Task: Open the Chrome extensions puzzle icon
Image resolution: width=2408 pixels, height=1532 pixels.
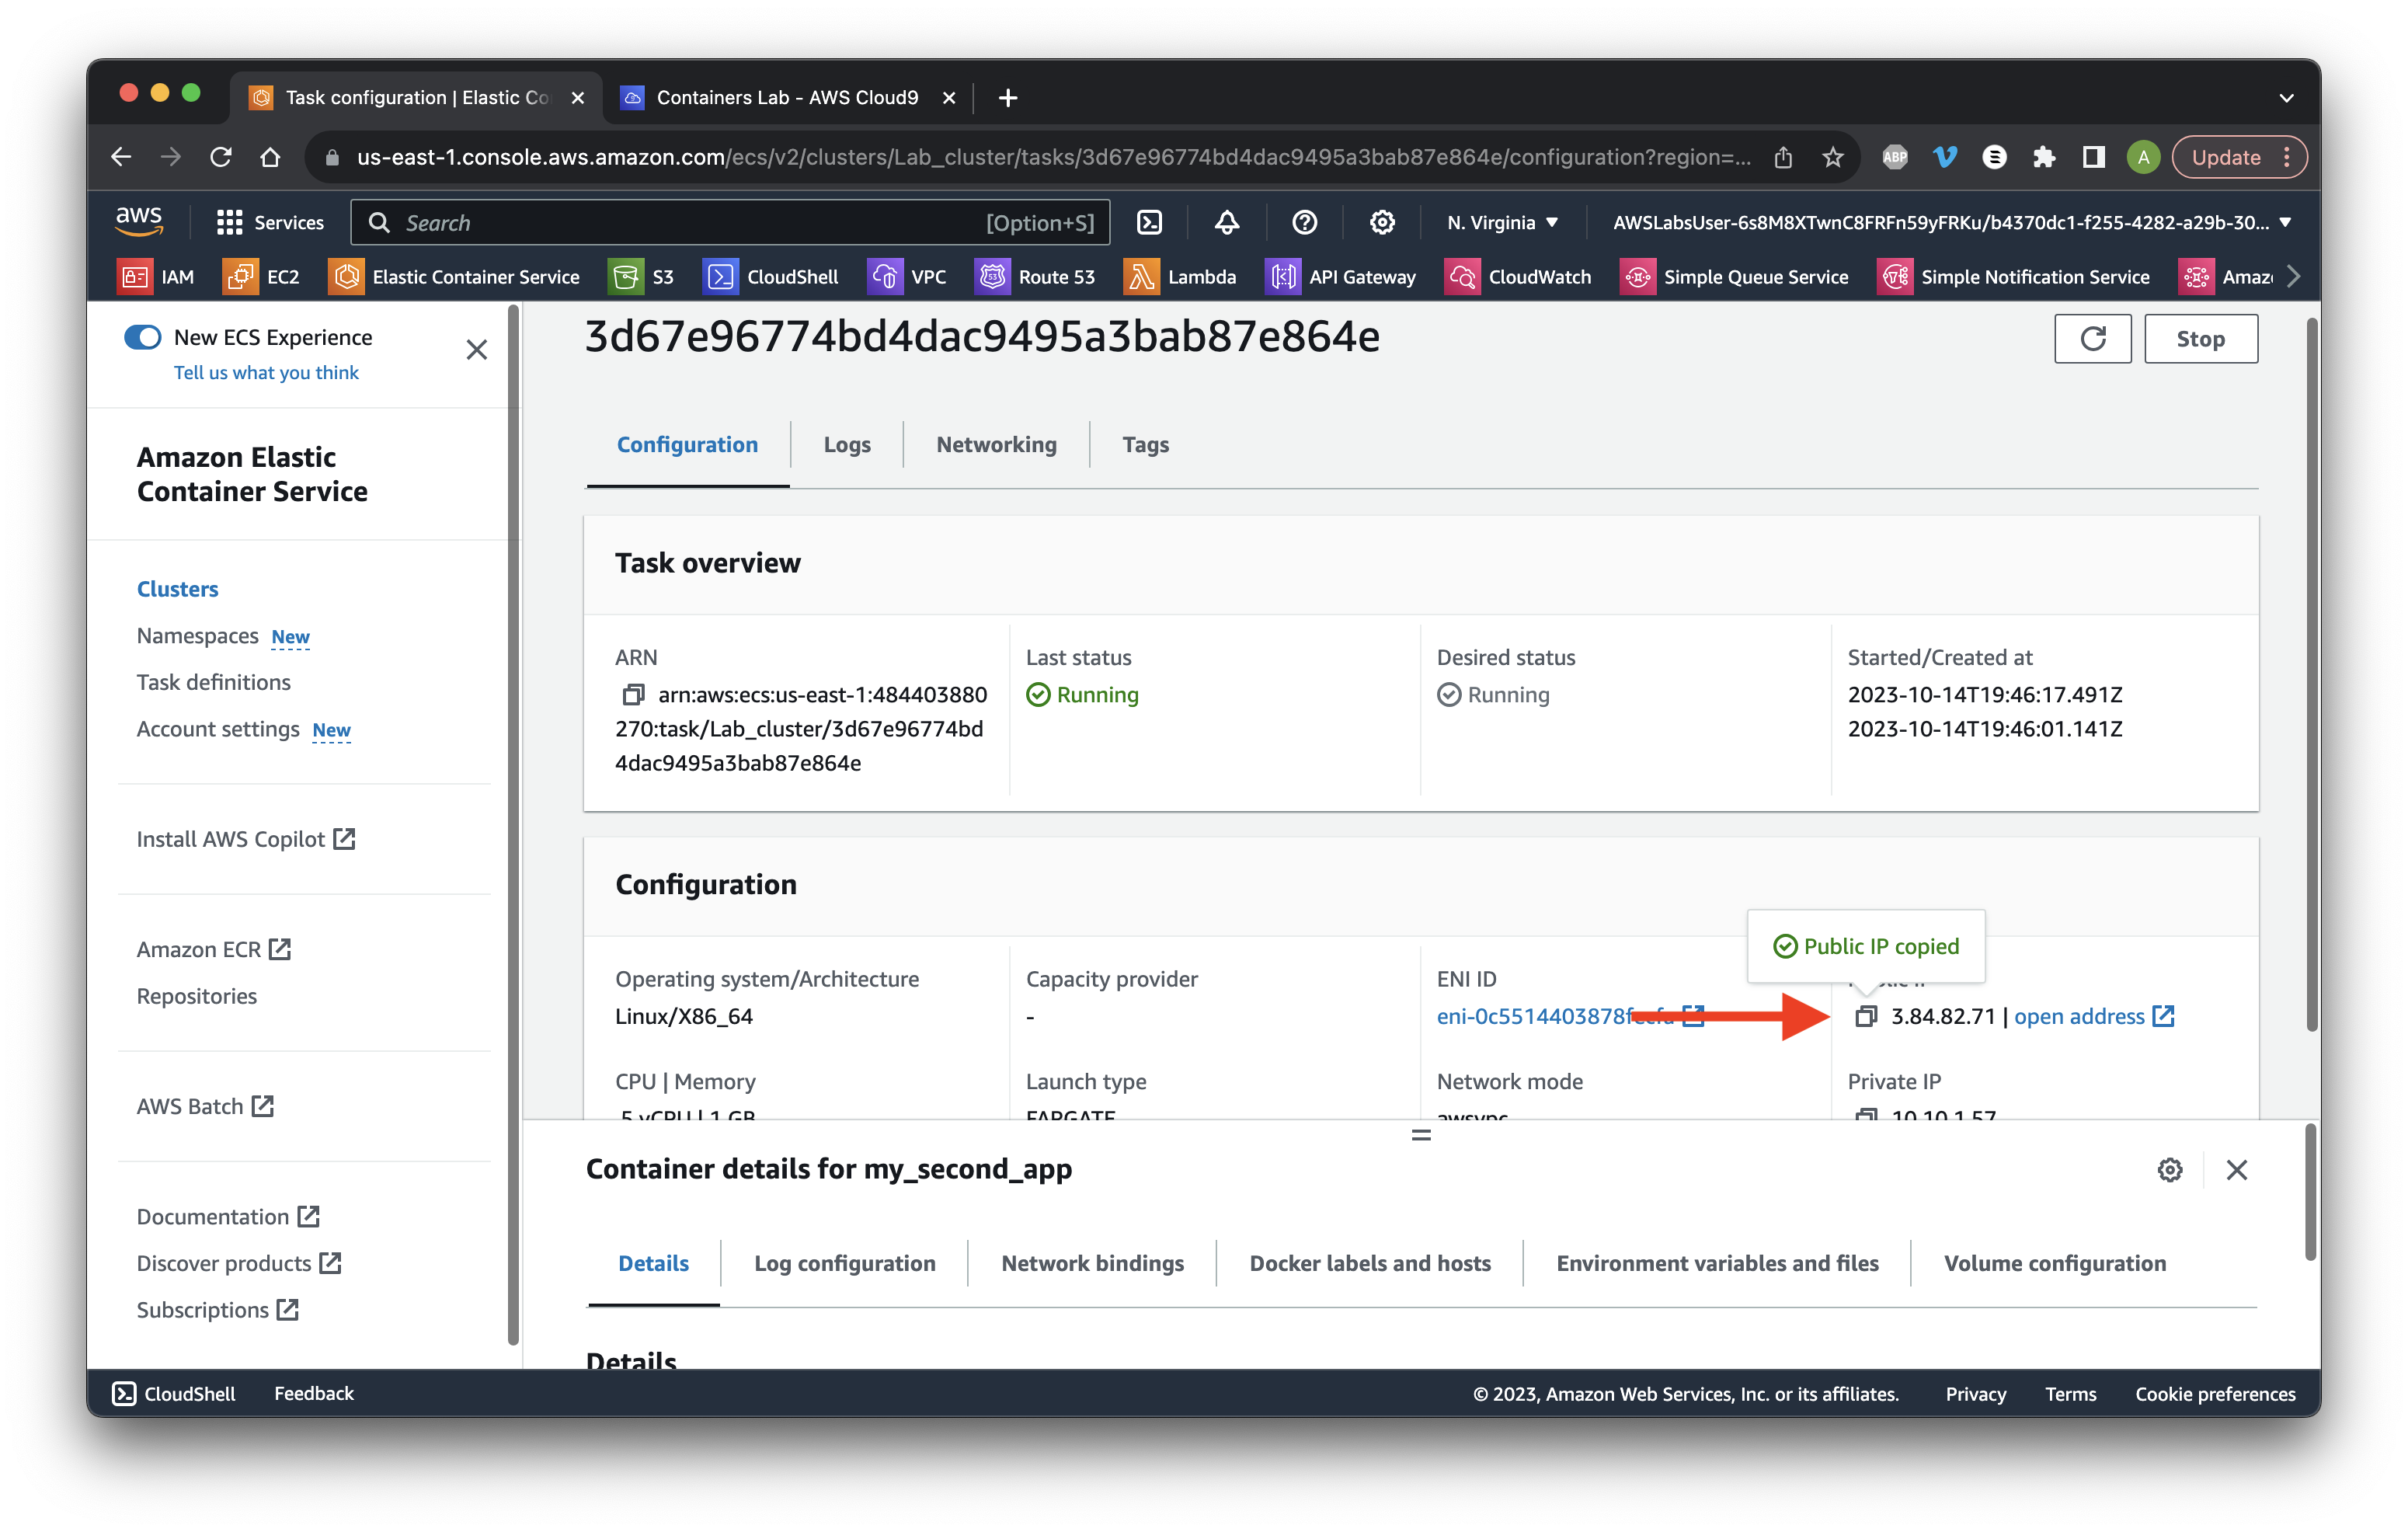Action: 2044,157
